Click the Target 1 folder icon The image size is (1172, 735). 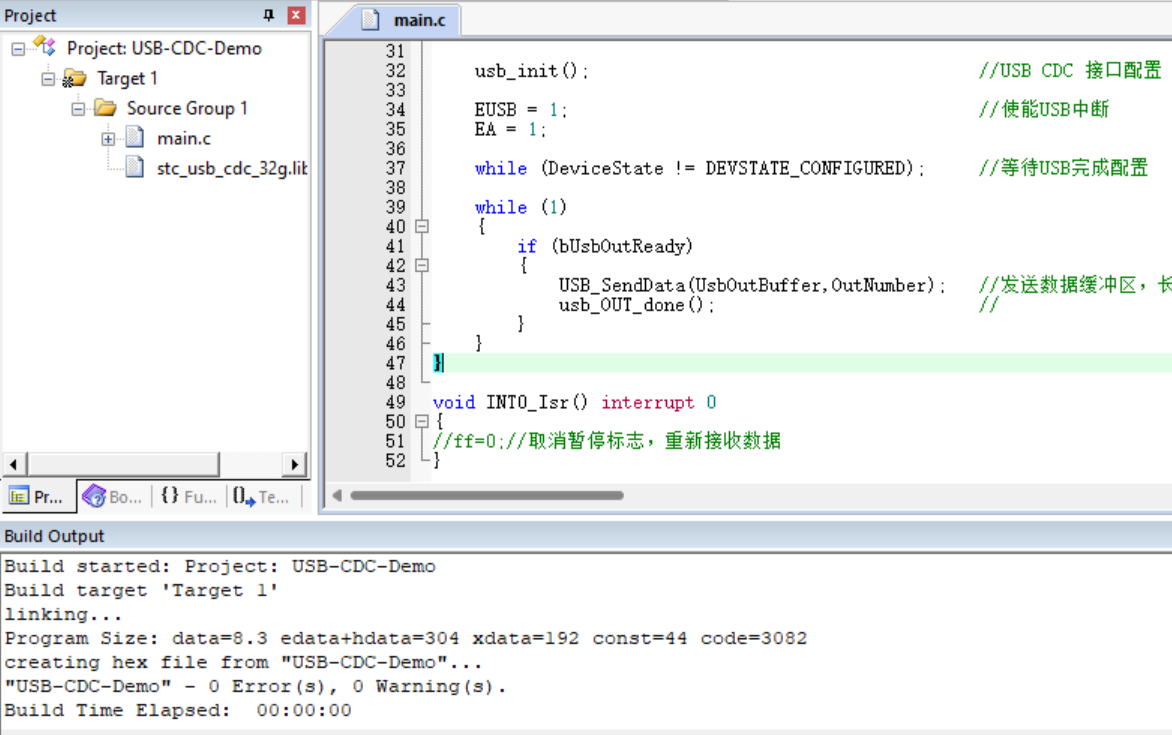[x=75, y=78]
